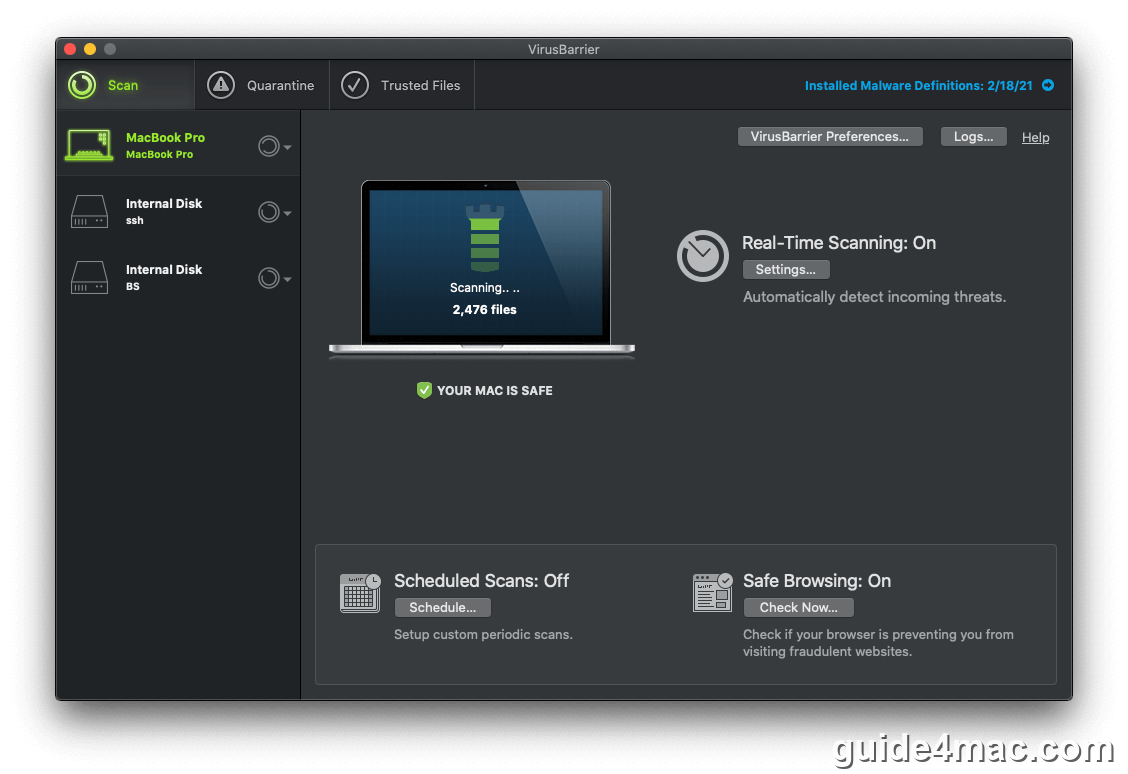The height and width of the screenshot is (774, 1128).
Task: Open VirusBarrier Preferences
Action: [830, 137]
